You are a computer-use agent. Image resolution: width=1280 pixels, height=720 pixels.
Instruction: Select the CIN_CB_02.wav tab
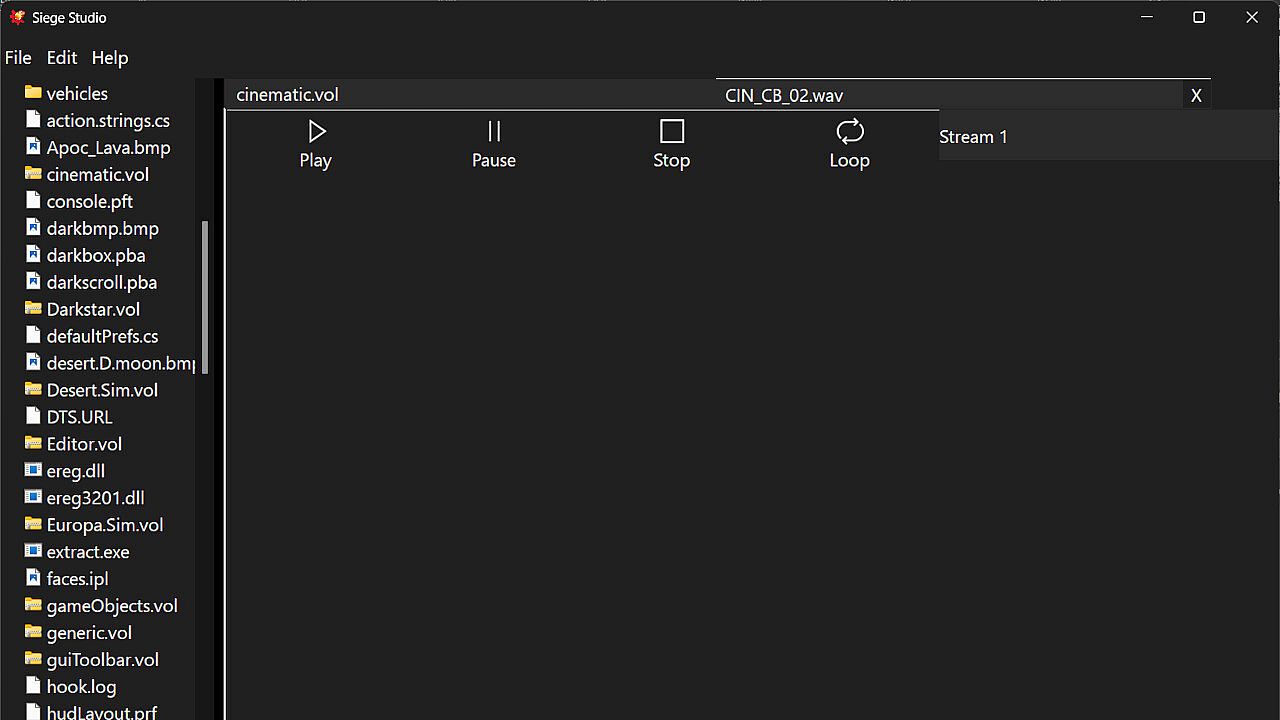coord(784,96)
